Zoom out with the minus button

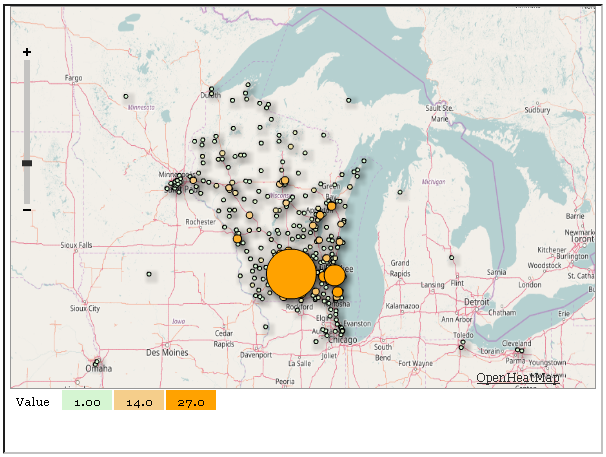point(27,210)
